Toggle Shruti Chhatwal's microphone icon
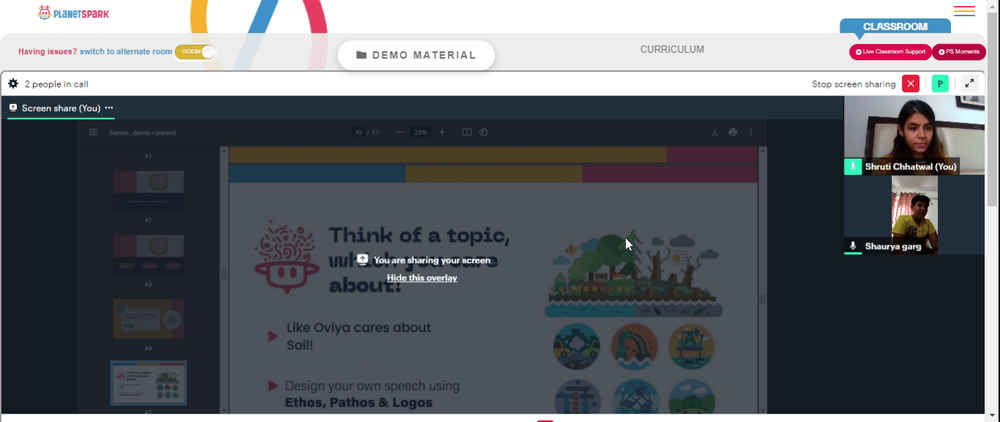 853,166
